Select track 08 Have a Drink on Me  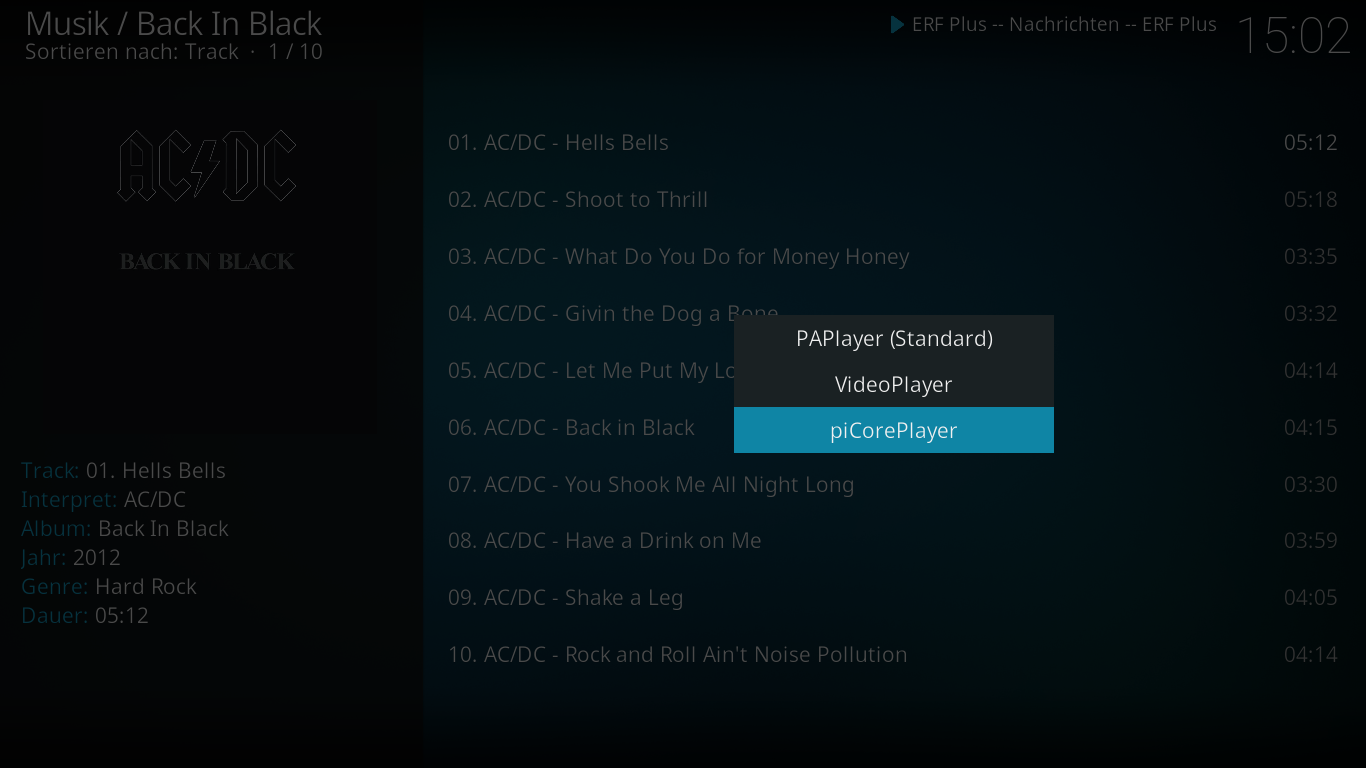click(893, 541)
